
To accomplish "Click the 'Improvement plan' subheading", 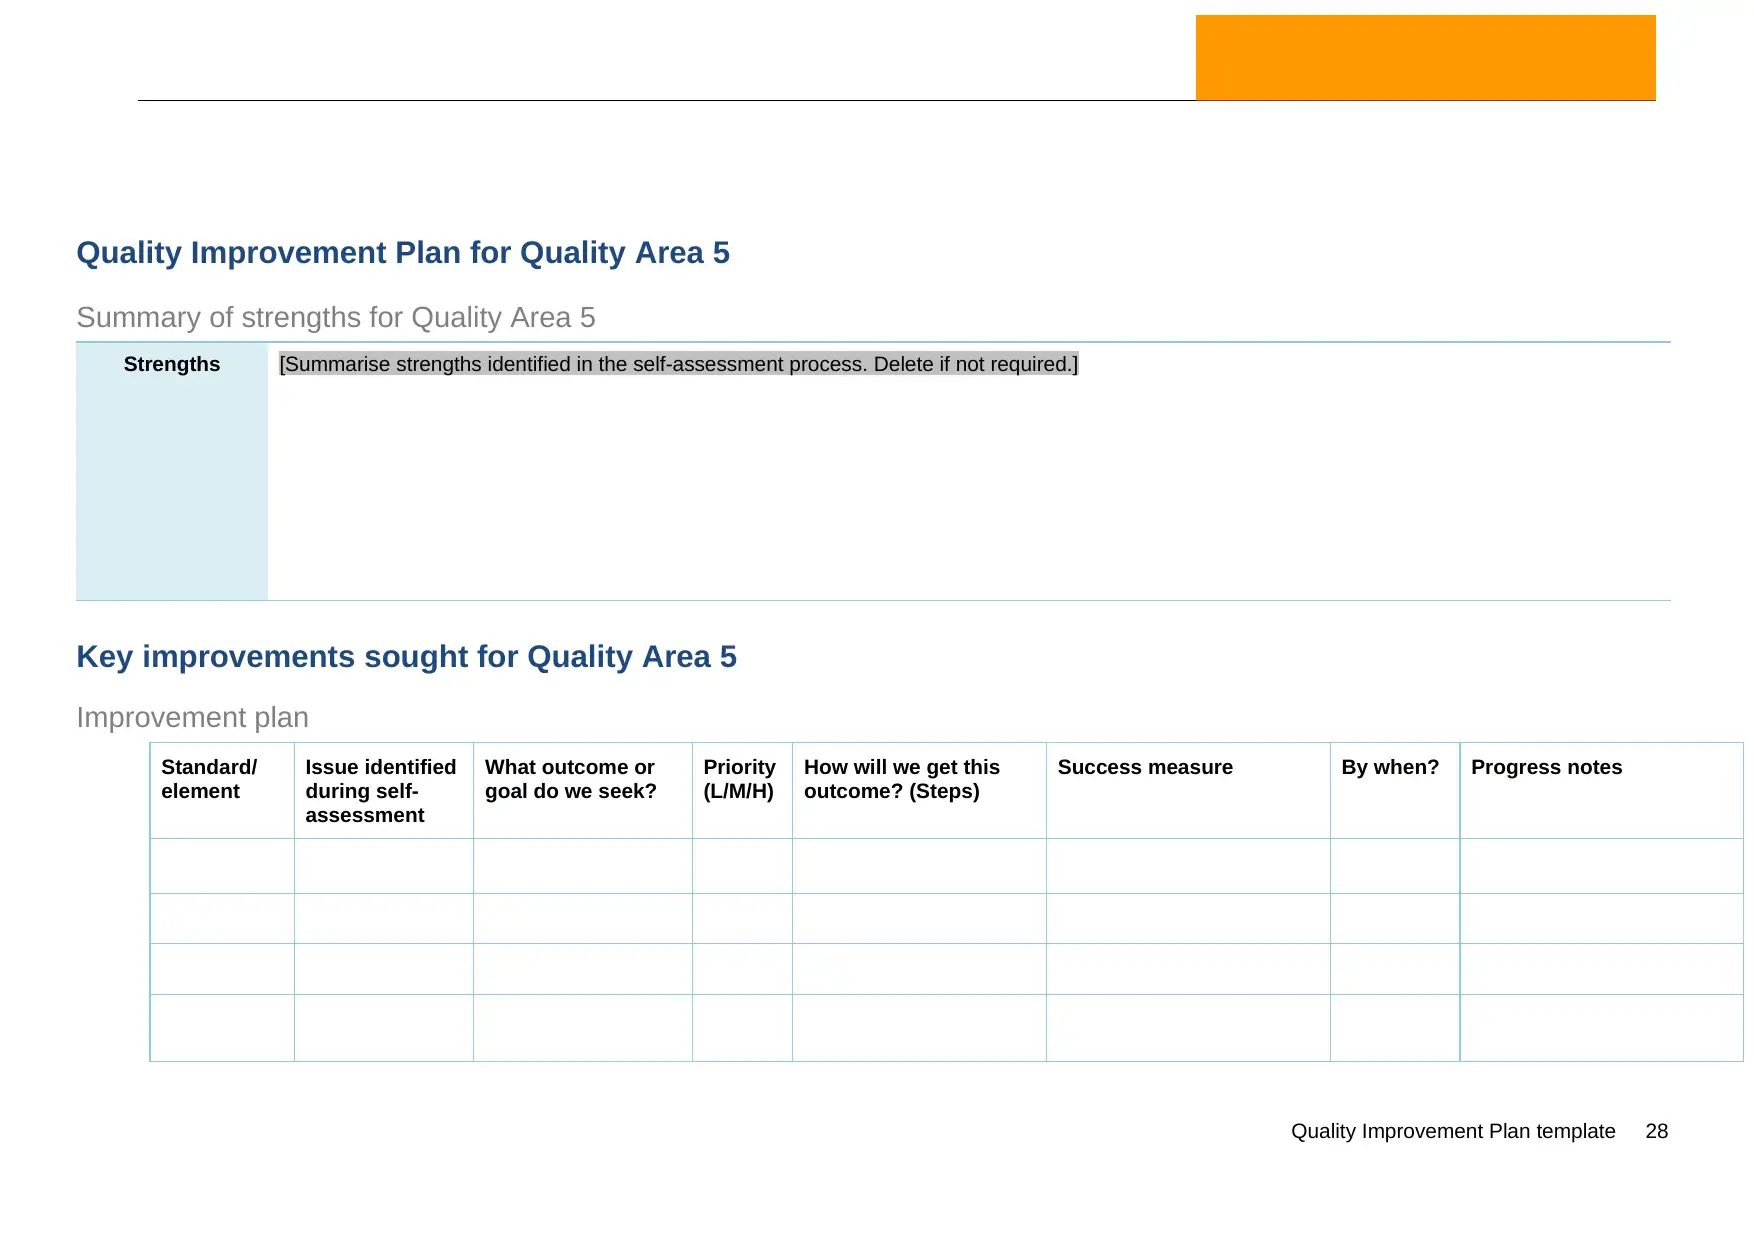I will tap(192, 717).
